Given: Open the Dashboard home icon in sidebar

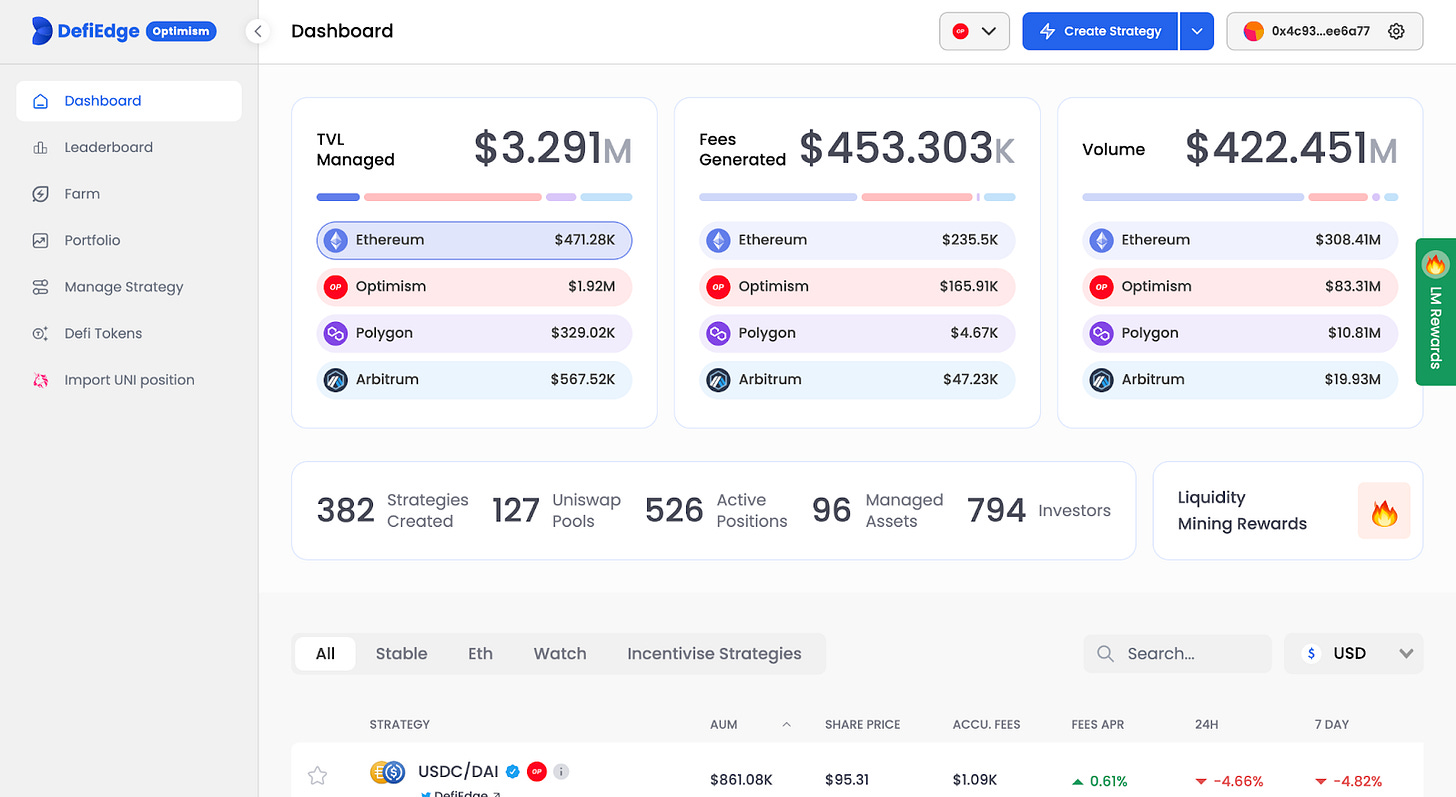Looking at the screenshot, I should [x=40, y=101].
